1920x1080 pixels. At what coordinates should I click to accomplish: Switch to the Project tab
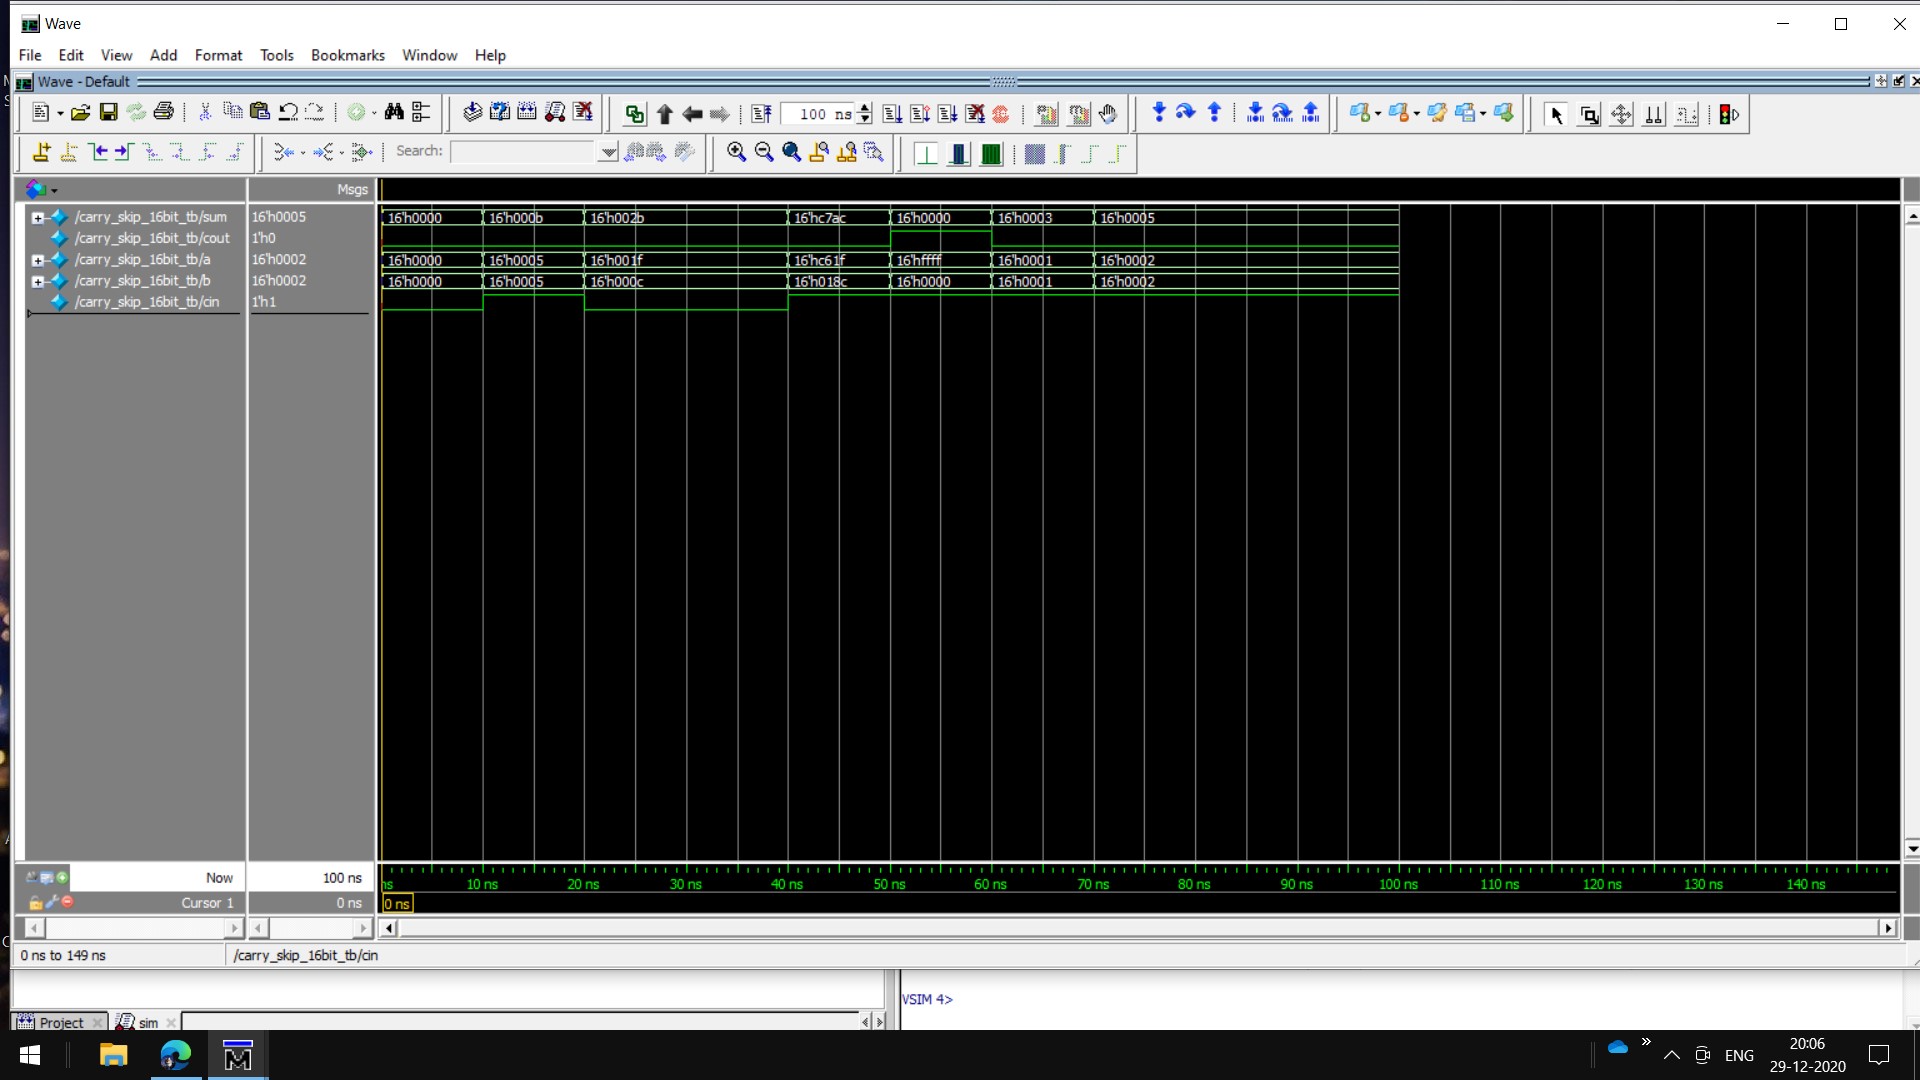pos(60,1022)
